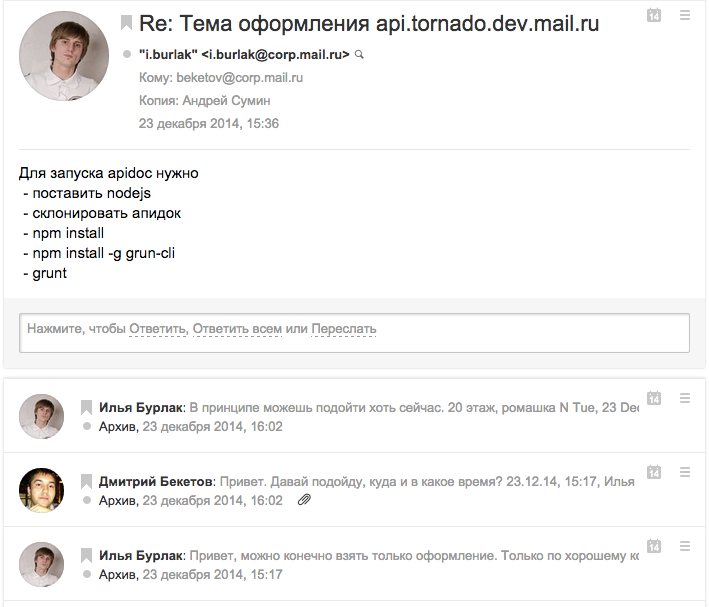Flag the open message next to the subject
Viewport: 710px width, 607px height.
coord(126,22)
